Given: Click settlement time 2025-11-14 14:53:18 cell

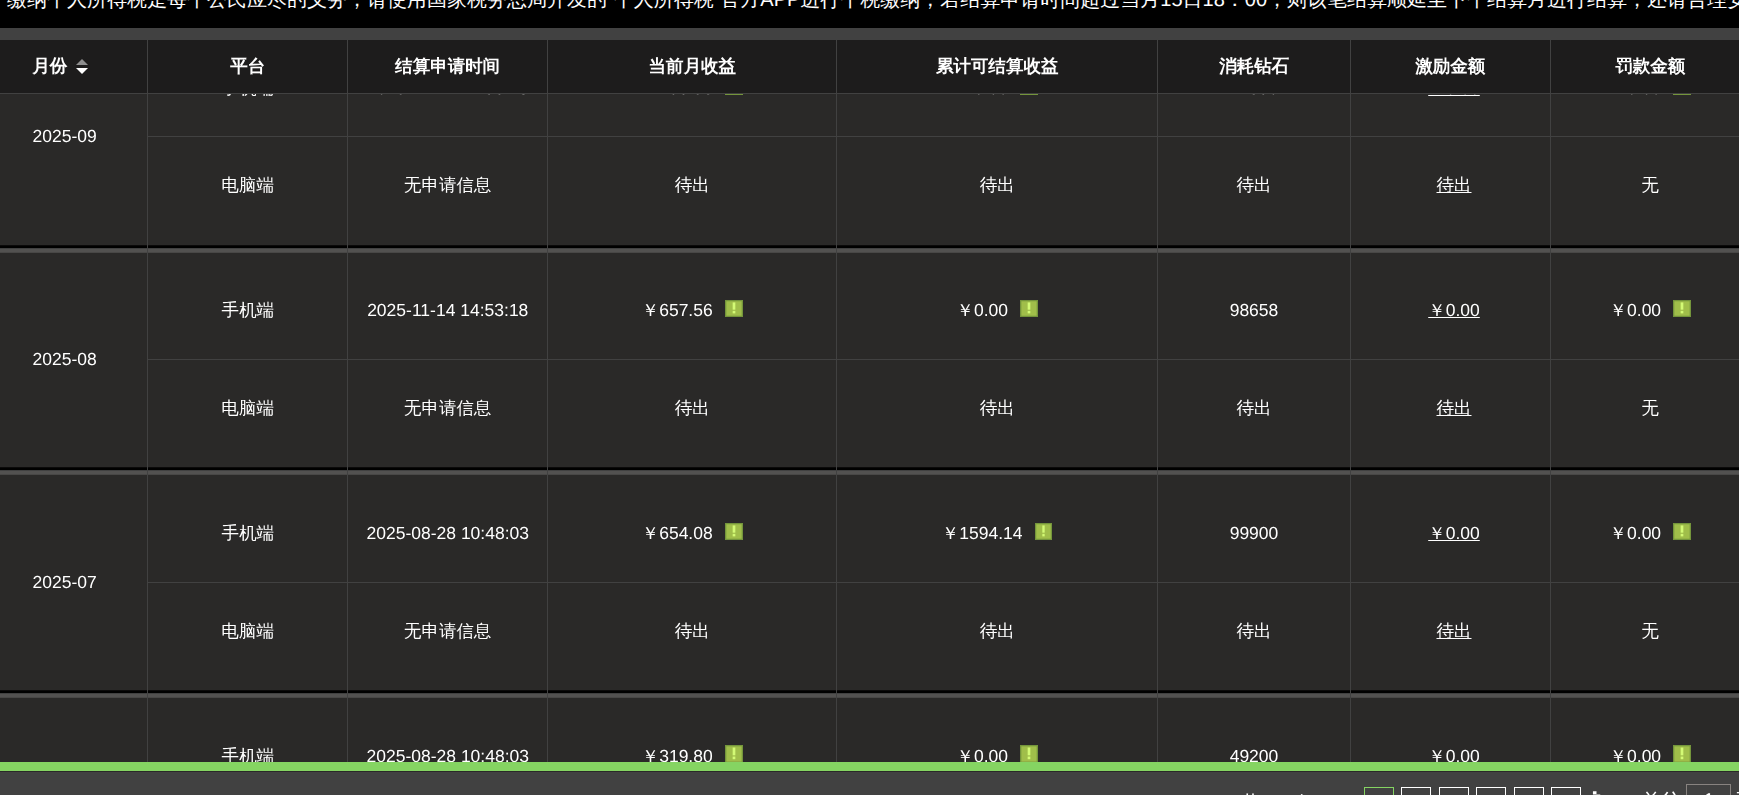Looking at the screenshot, I should click(x=447, y=311).
